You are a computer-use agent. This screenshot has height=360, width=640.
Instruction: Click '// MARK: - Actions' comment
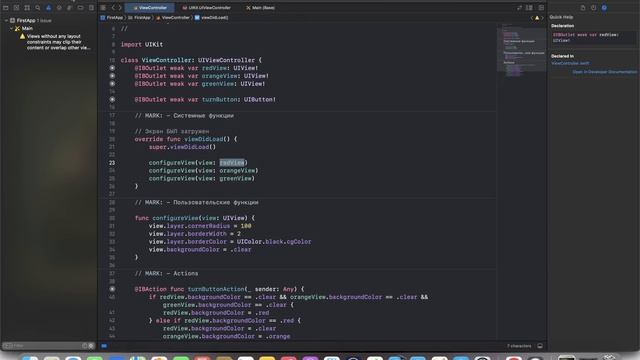pos(167,273)
